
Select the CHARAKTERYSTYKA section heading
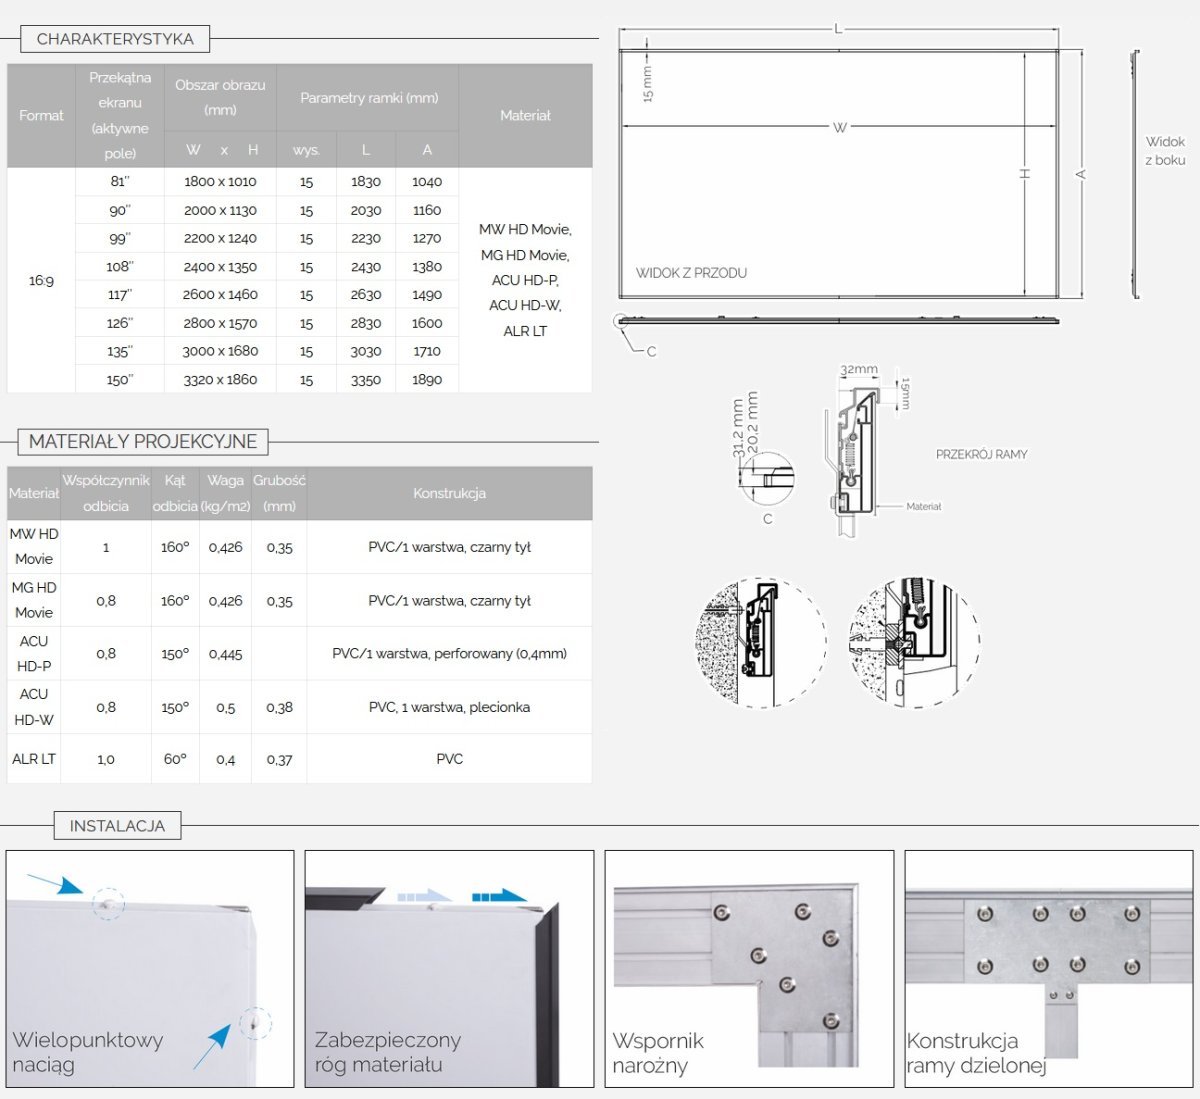pos(115,39)
